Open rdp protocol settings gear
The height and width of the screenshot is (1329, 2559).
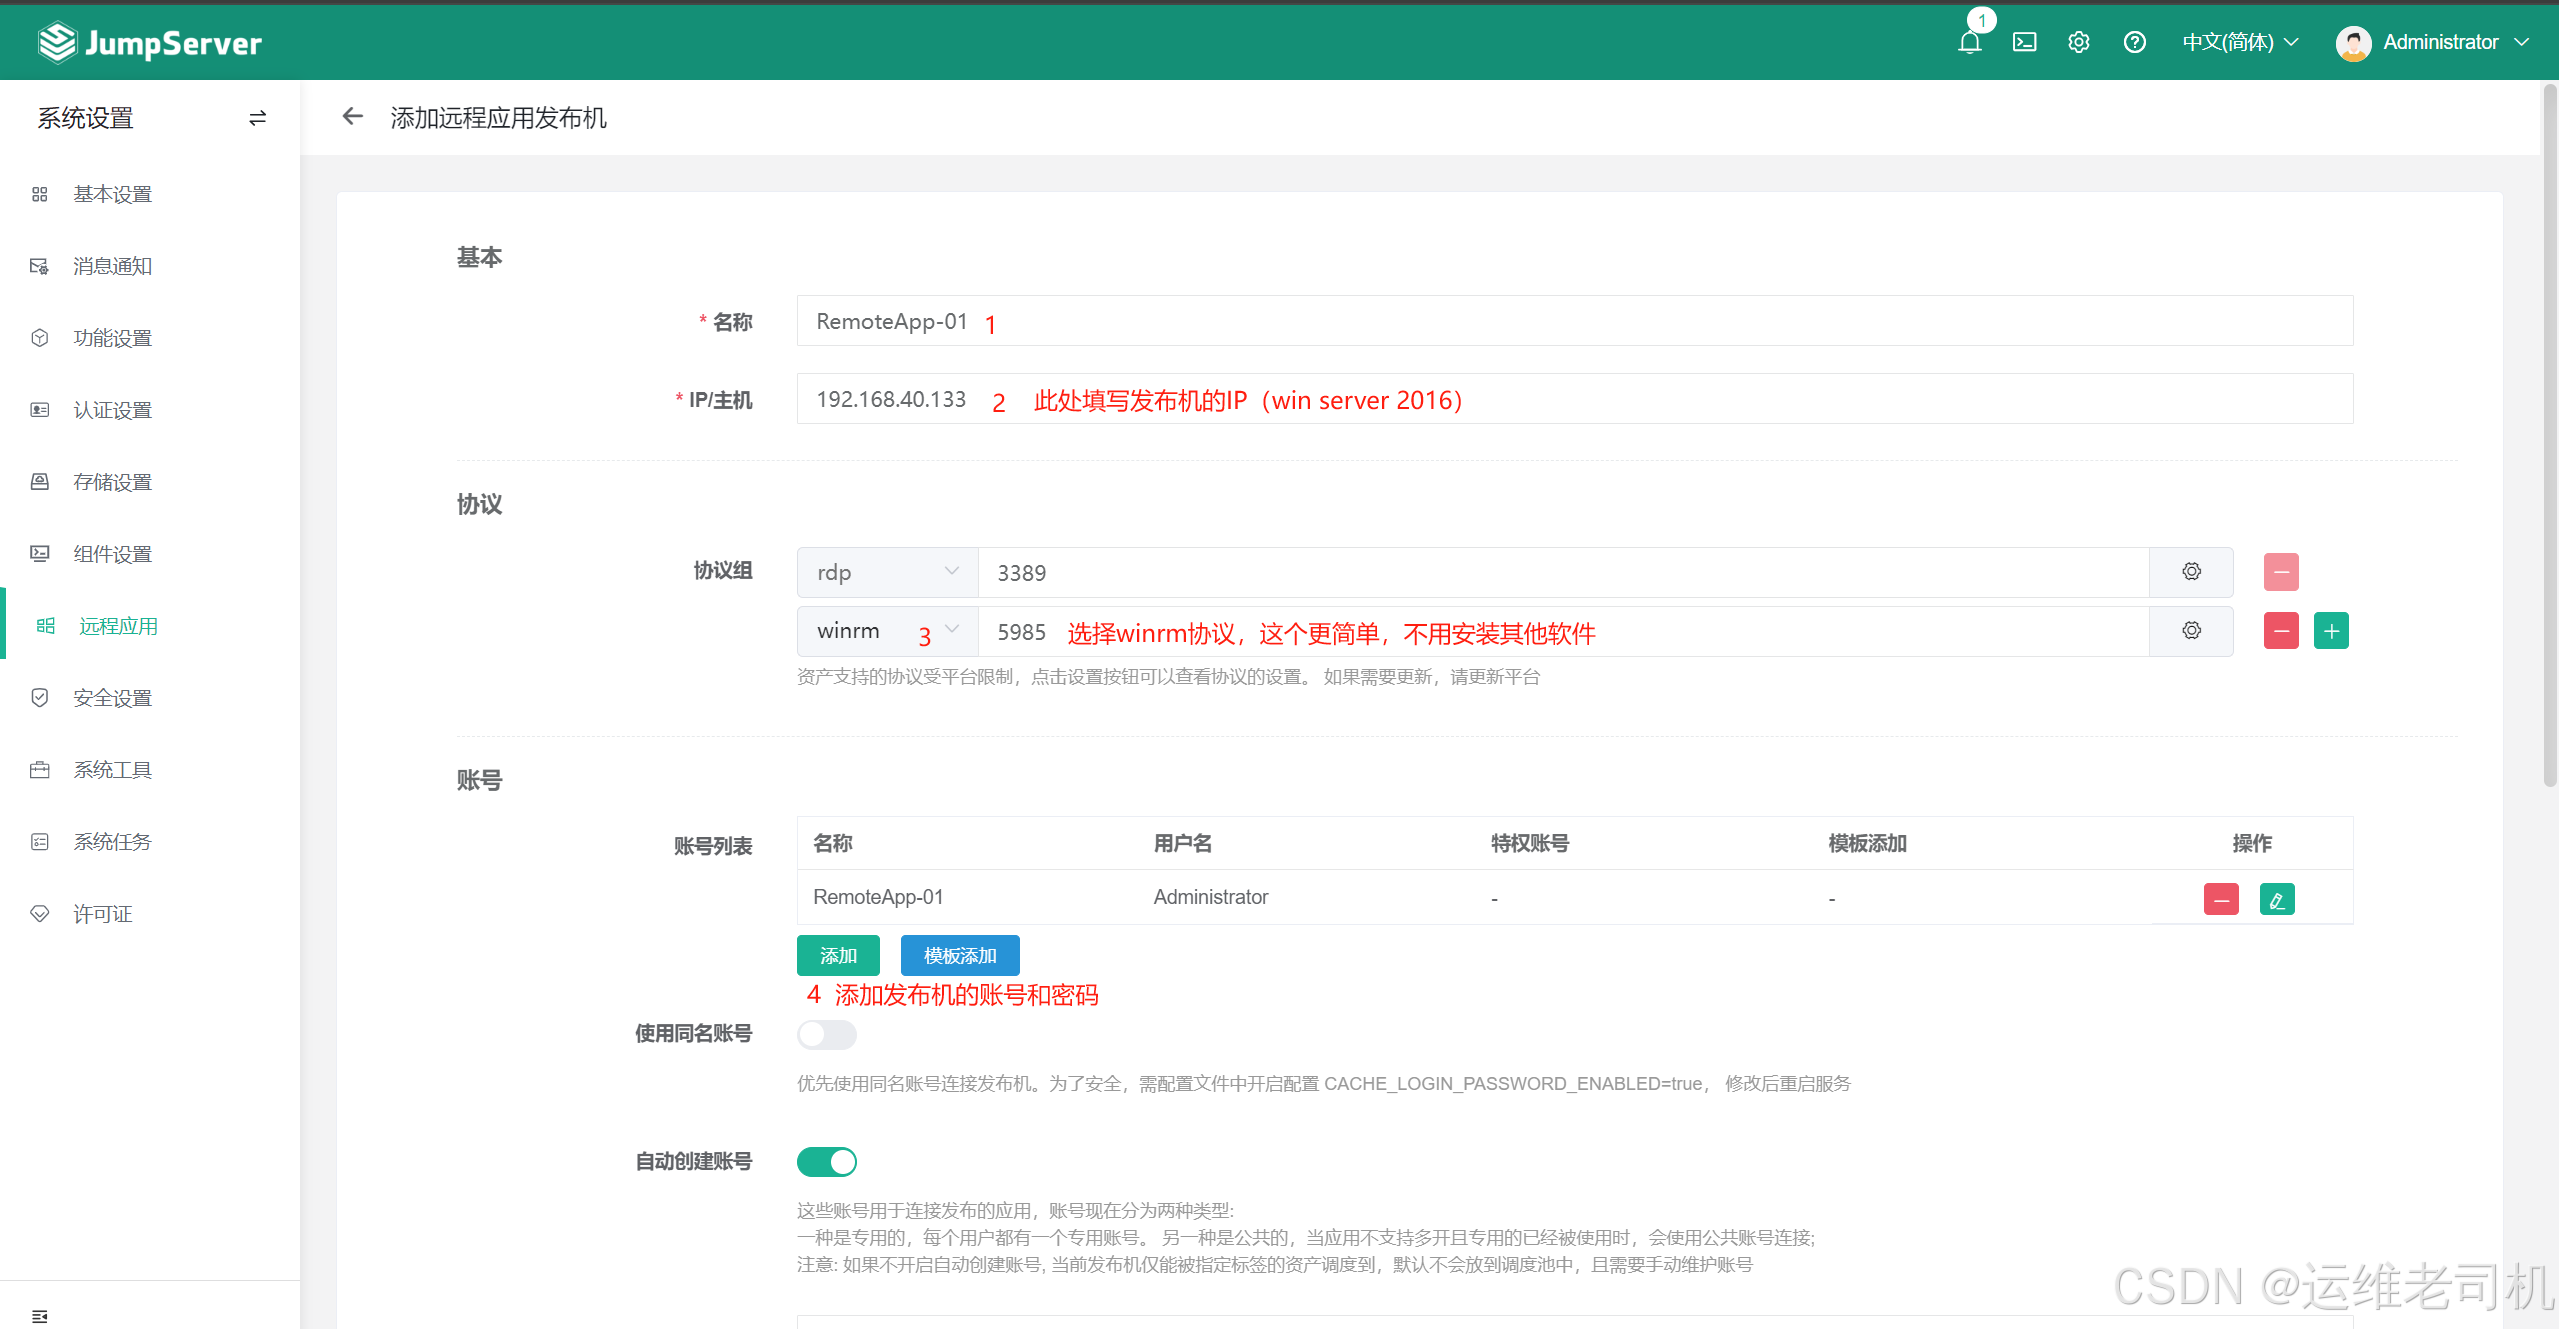pos(2191,572)
